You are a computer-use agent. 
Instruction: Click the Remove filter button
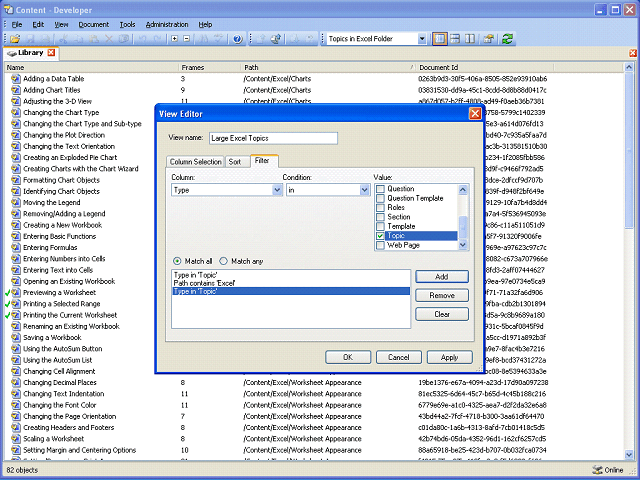(x=442, y=296)
